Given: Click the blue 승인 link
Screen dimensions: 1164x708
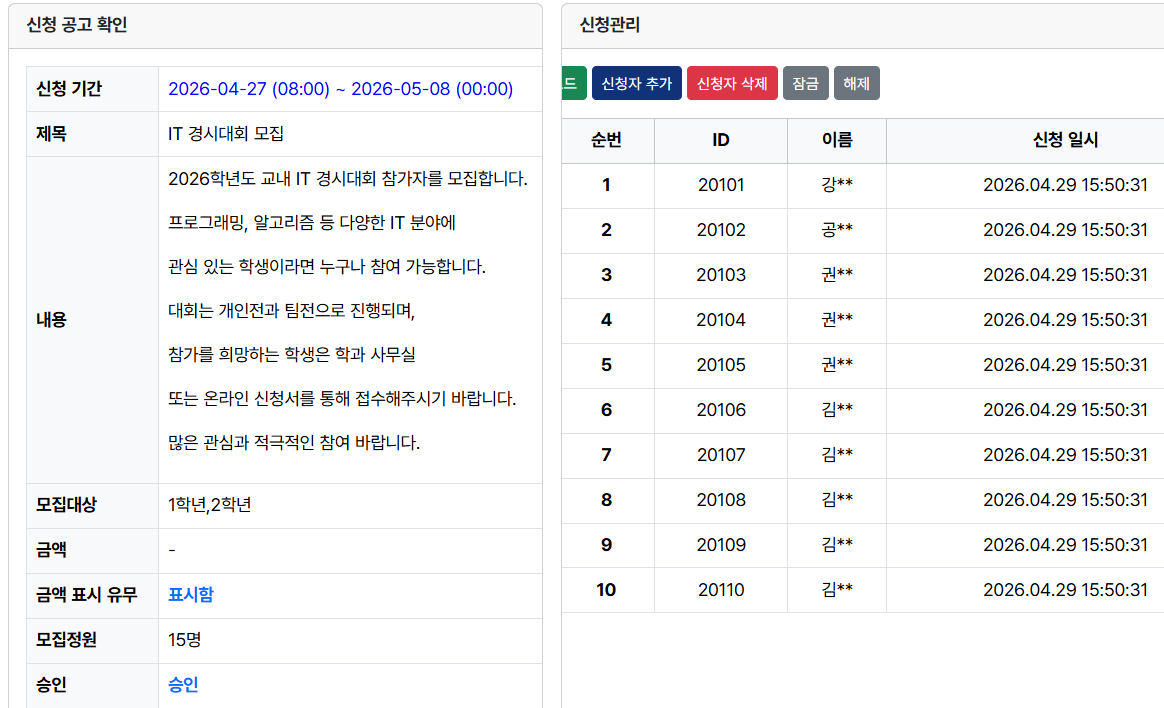Looking at the screenshot, I should [183, 684].
